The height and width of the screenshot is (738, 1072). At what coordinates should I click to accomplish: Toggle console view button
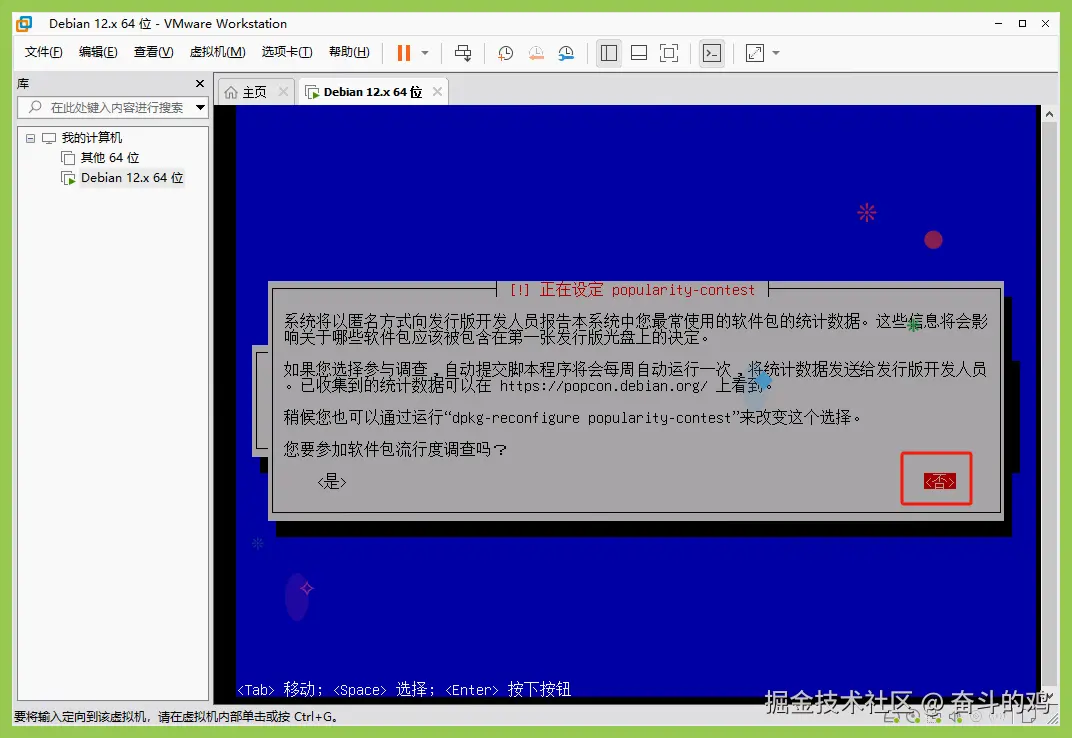(x=712, y=53)
